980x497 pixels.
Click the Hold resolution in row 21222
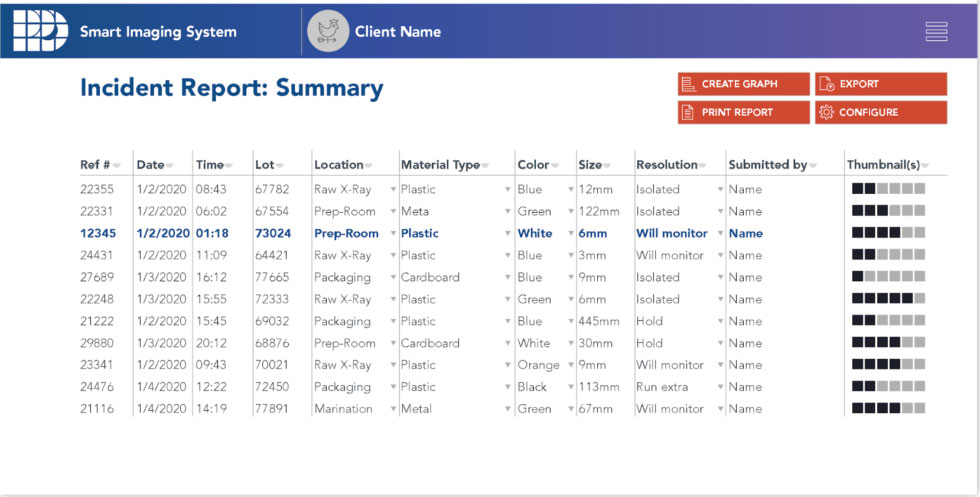pos(649,321)
